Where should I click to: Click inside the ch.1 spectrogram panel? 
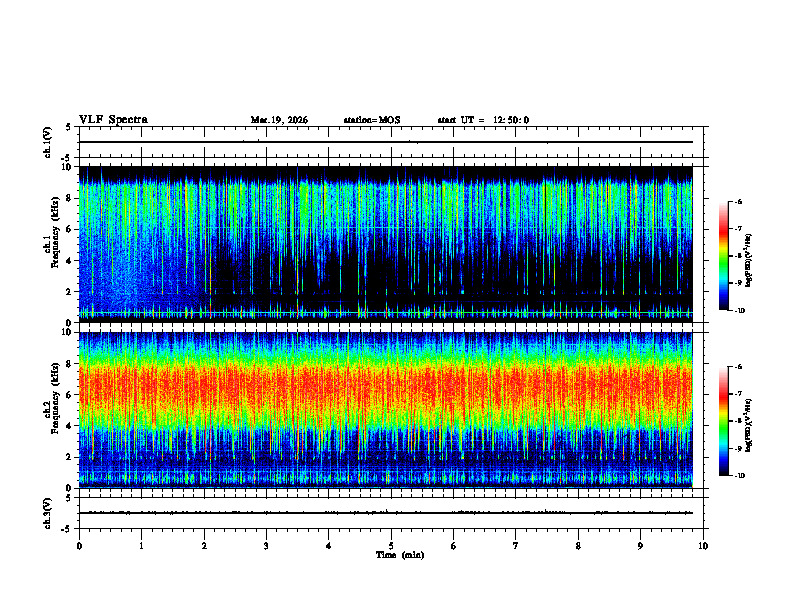(386, 244)
